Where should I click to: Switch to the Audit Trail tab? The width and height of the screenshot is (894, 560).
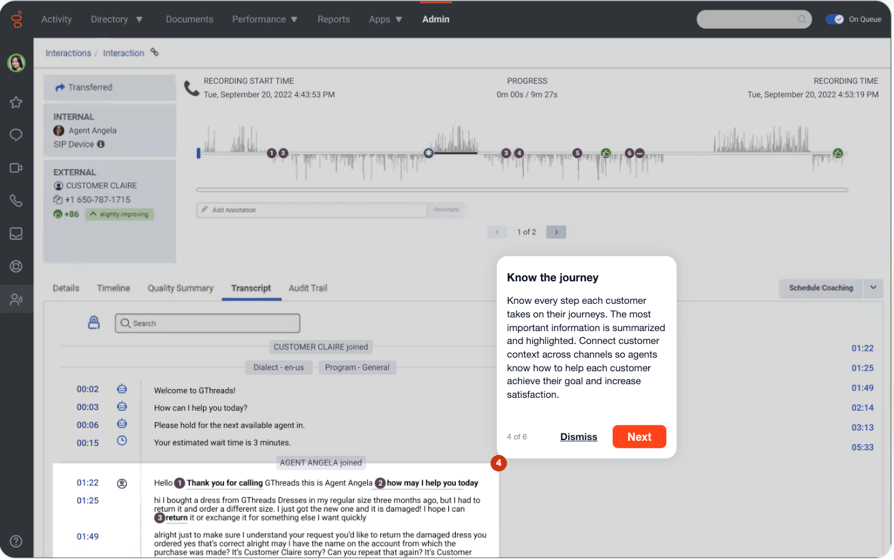point(308,288)
